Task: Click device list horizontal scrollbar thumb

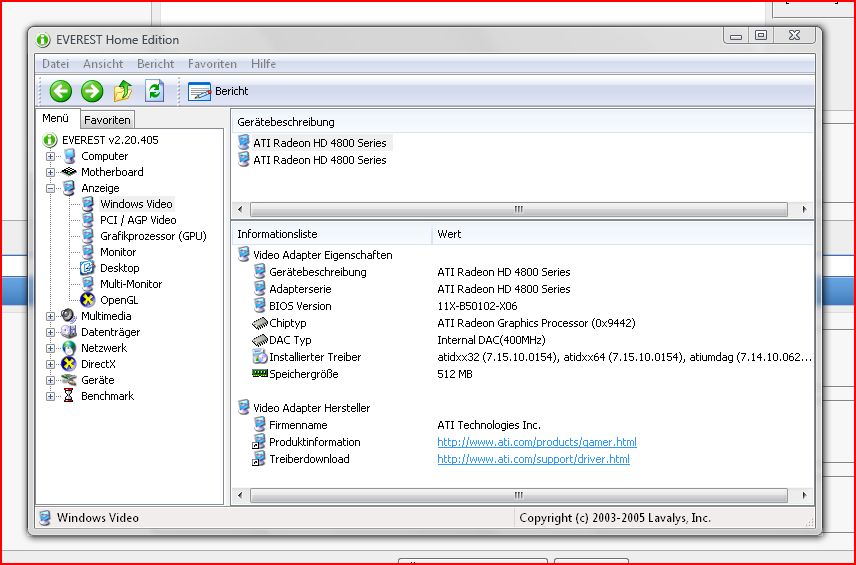Action: click(x=519, y=210)
